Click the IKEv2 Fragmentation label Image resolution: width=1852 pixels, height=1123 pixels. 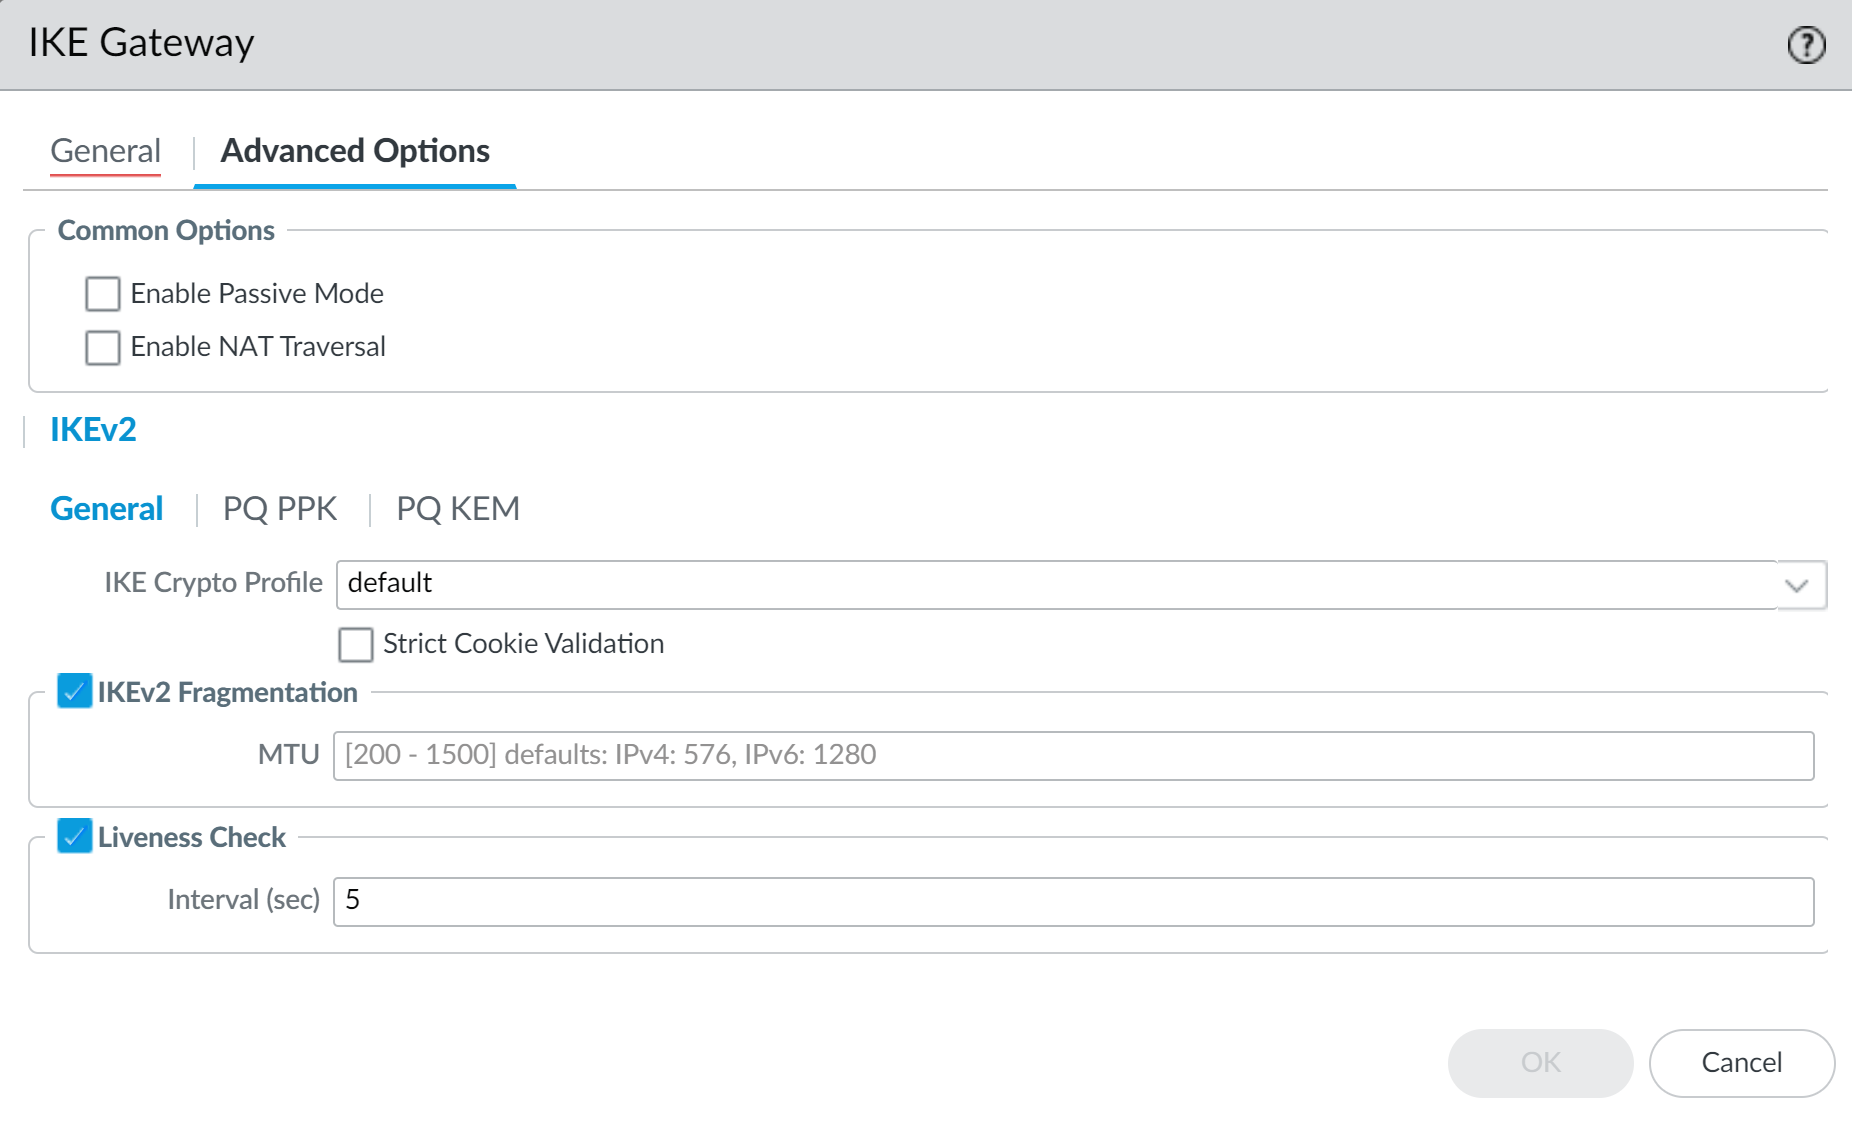pyautogui.click(x=227, y=692)
